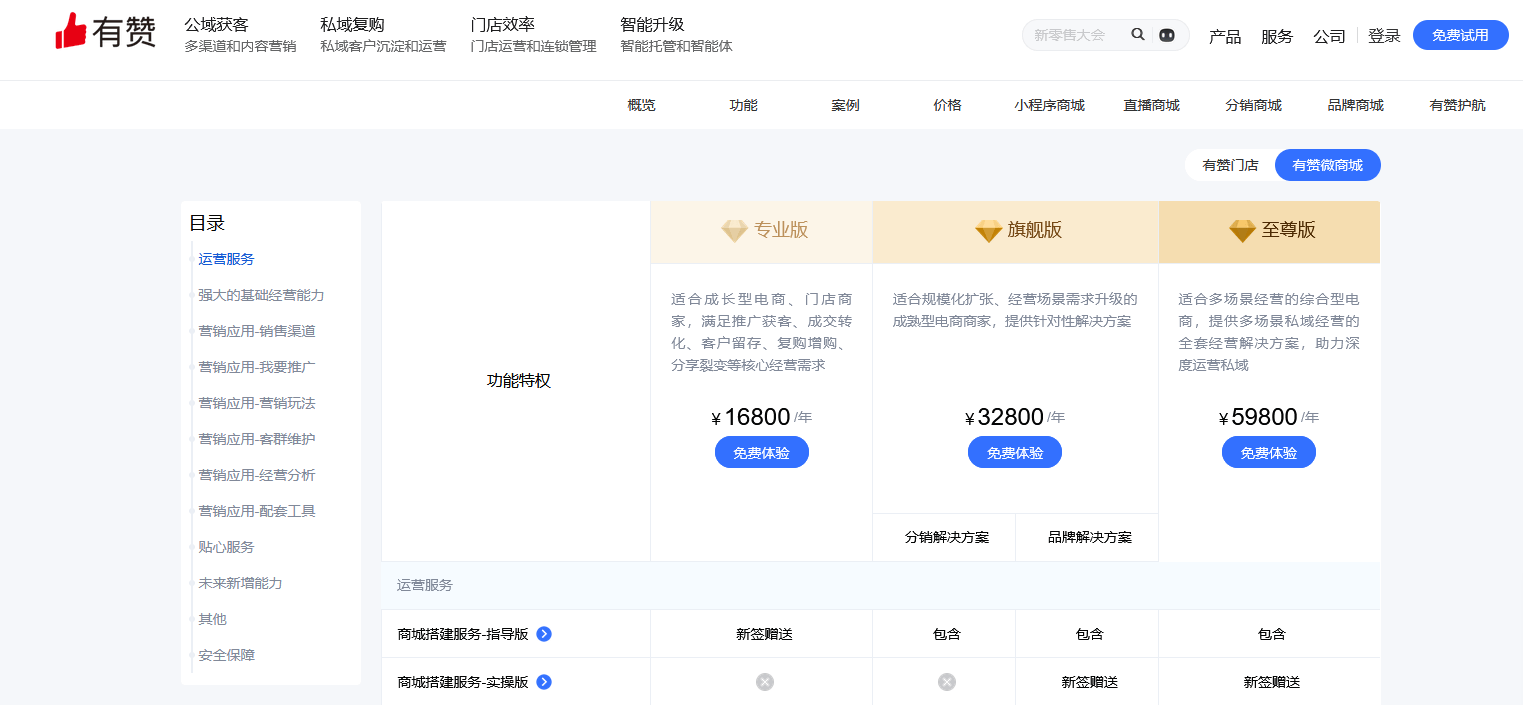
Task: Open the 门店效率 menu
Action: pos(533,35)
